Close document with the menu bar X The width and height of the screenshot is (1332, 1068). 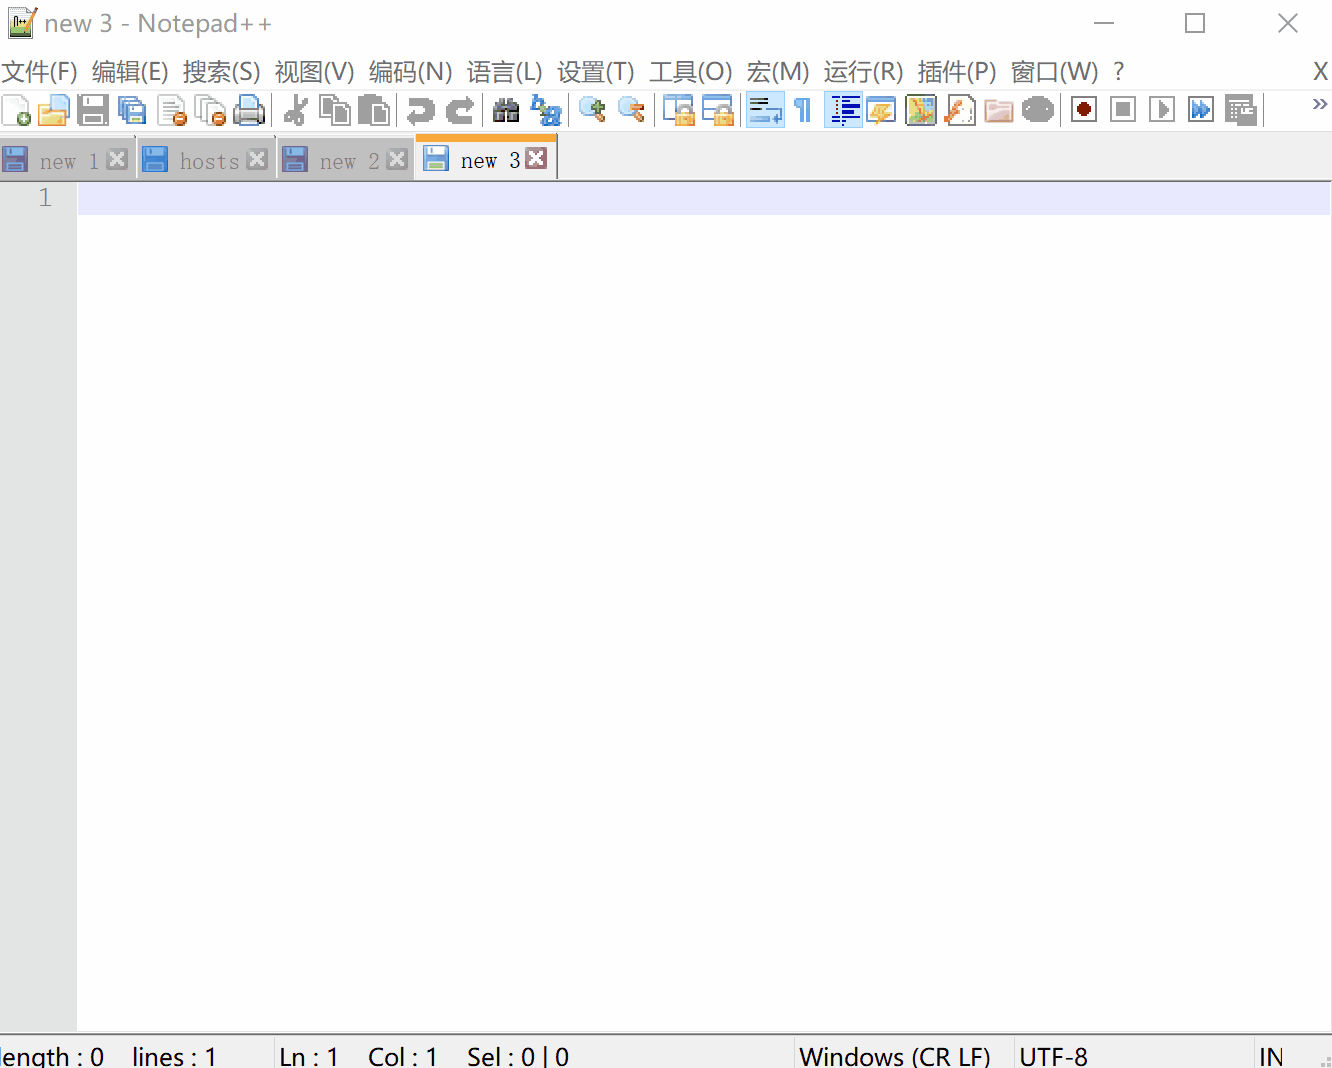(x=1320, y=72)
